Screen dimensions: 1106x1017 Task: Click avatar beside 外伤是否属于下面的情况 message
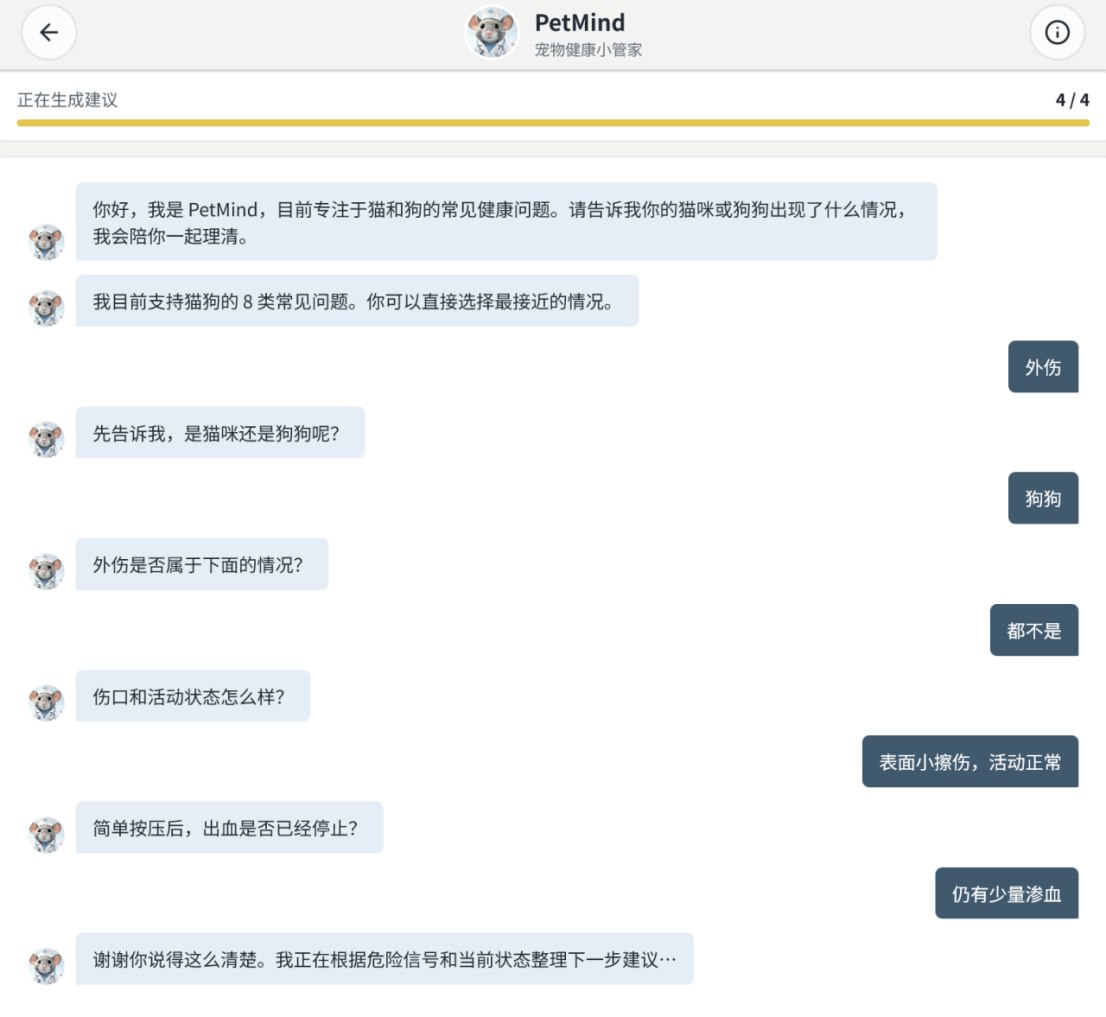click(x=47, y=571)
